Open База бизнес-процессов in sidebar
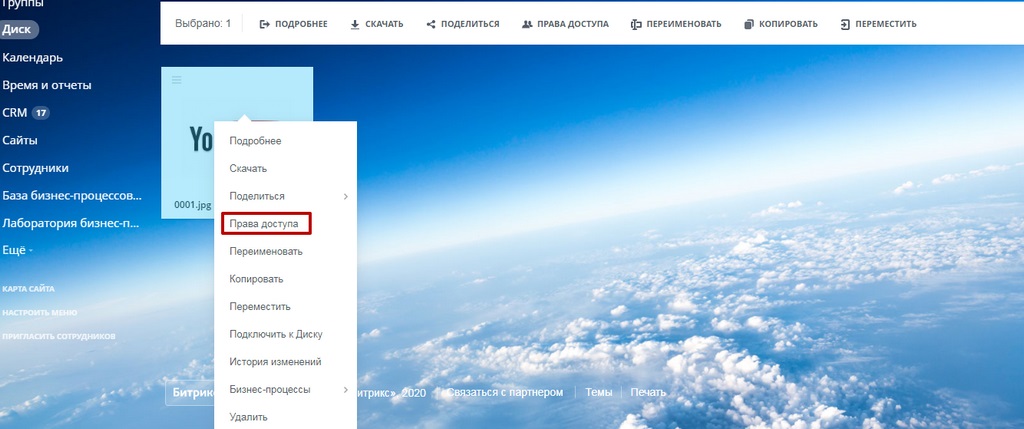Screen dimensions: 1024x429 72,195
